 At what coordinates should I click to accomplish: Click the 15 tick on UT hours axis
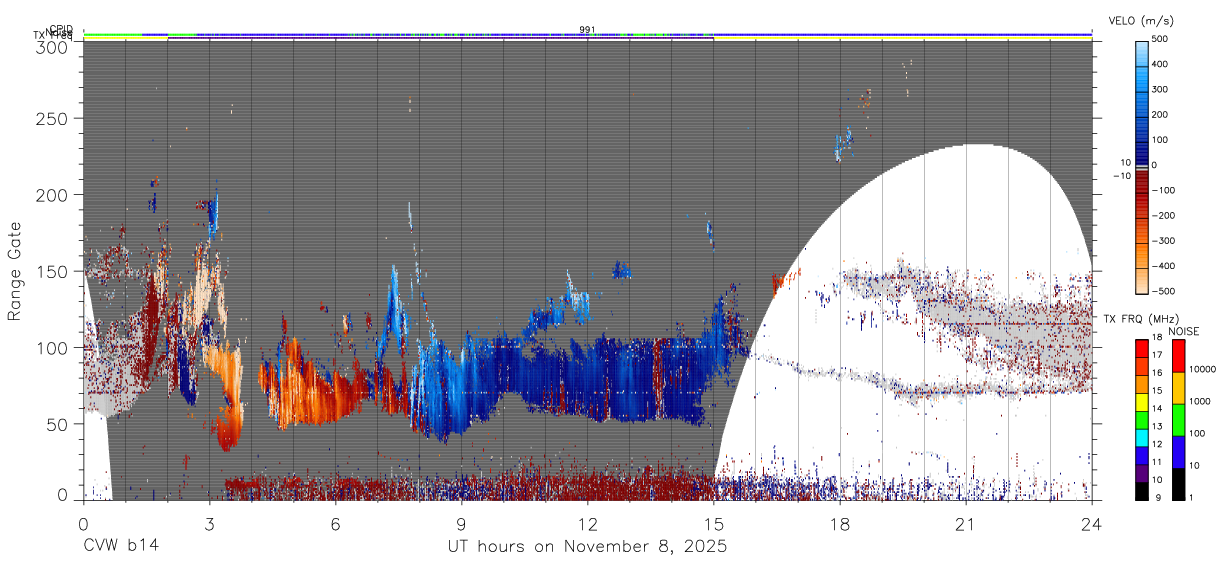point(714,522)
